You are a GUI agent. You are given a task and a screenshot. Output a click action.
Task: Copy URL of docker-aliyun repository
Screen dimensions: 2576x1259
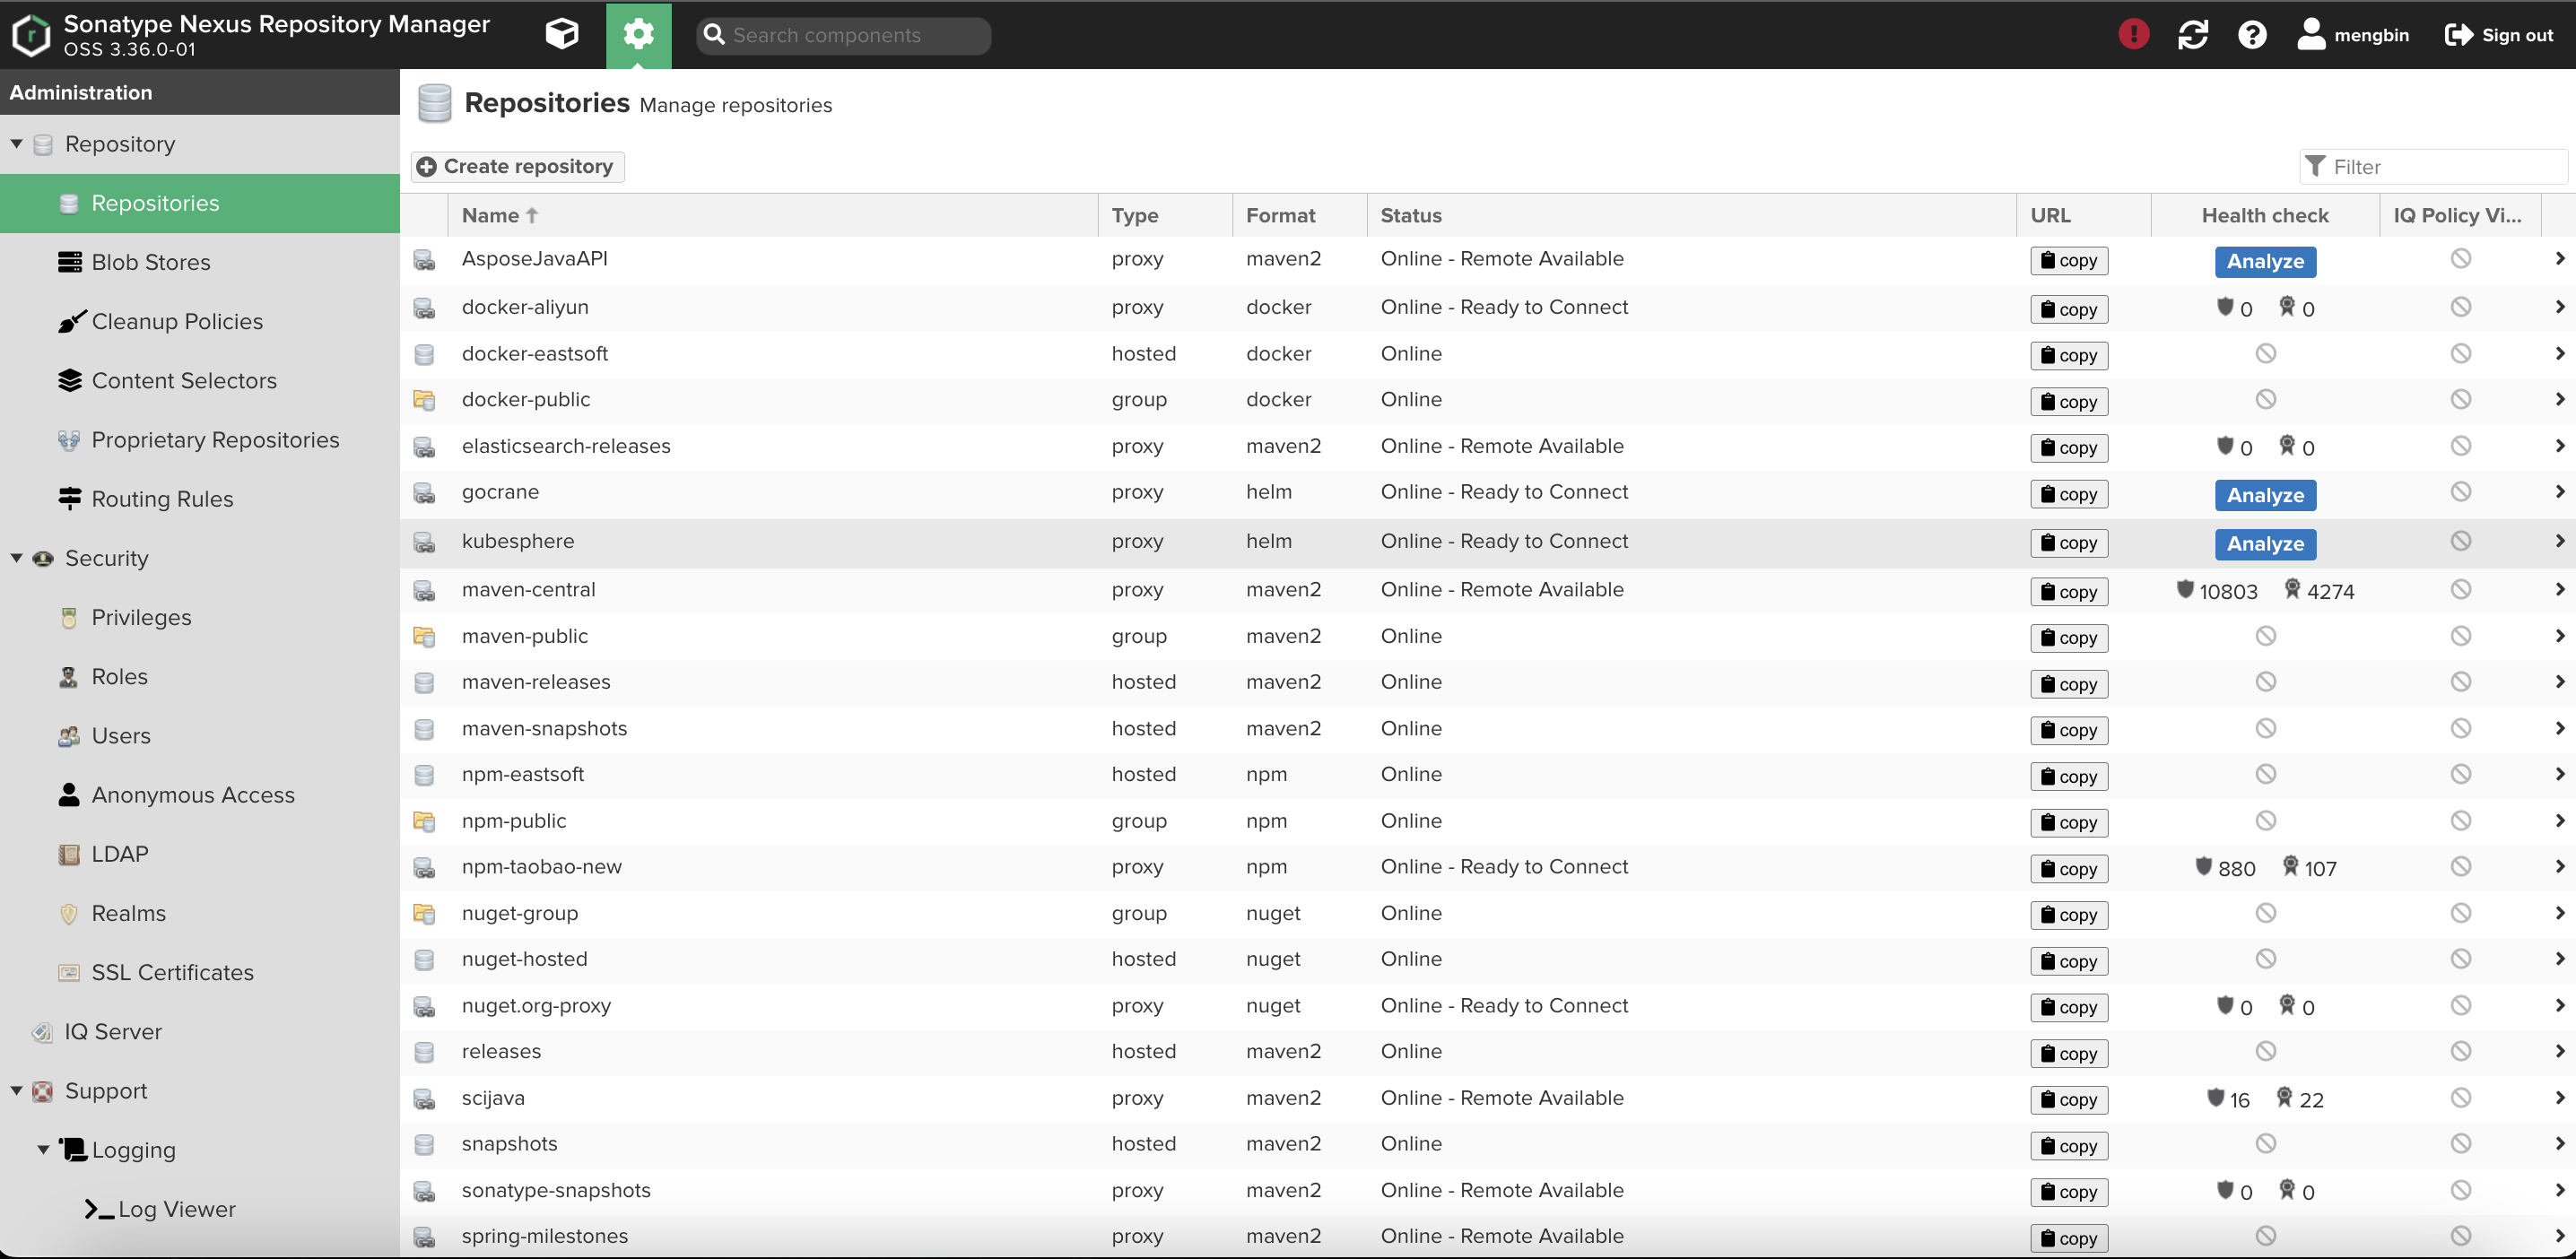[2069, 309]
